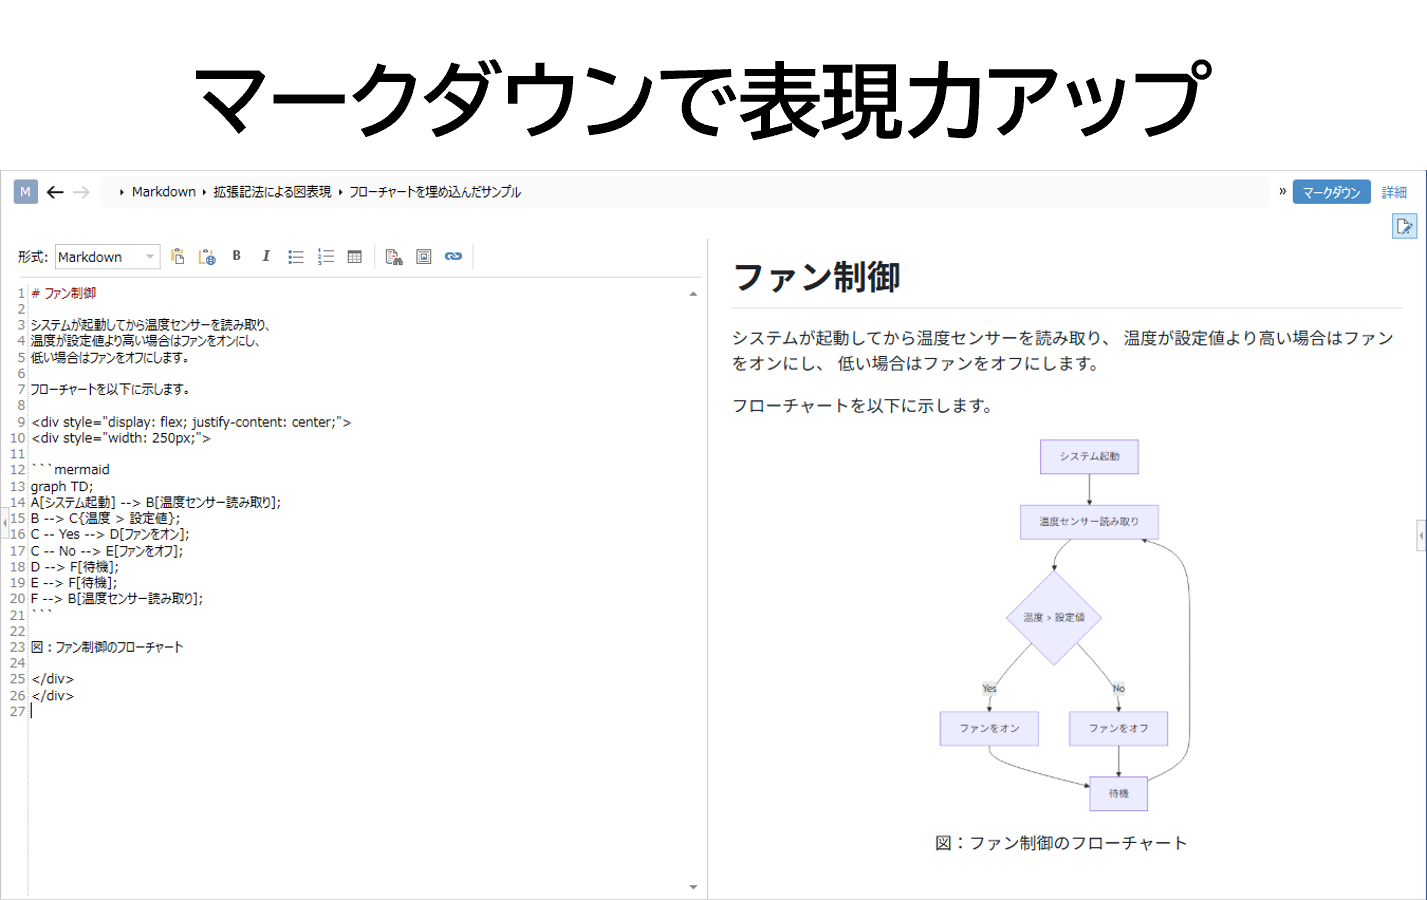1427x900 pixels.
Task: Switch to the マークダウン tab
Action: coord(1330,192)
